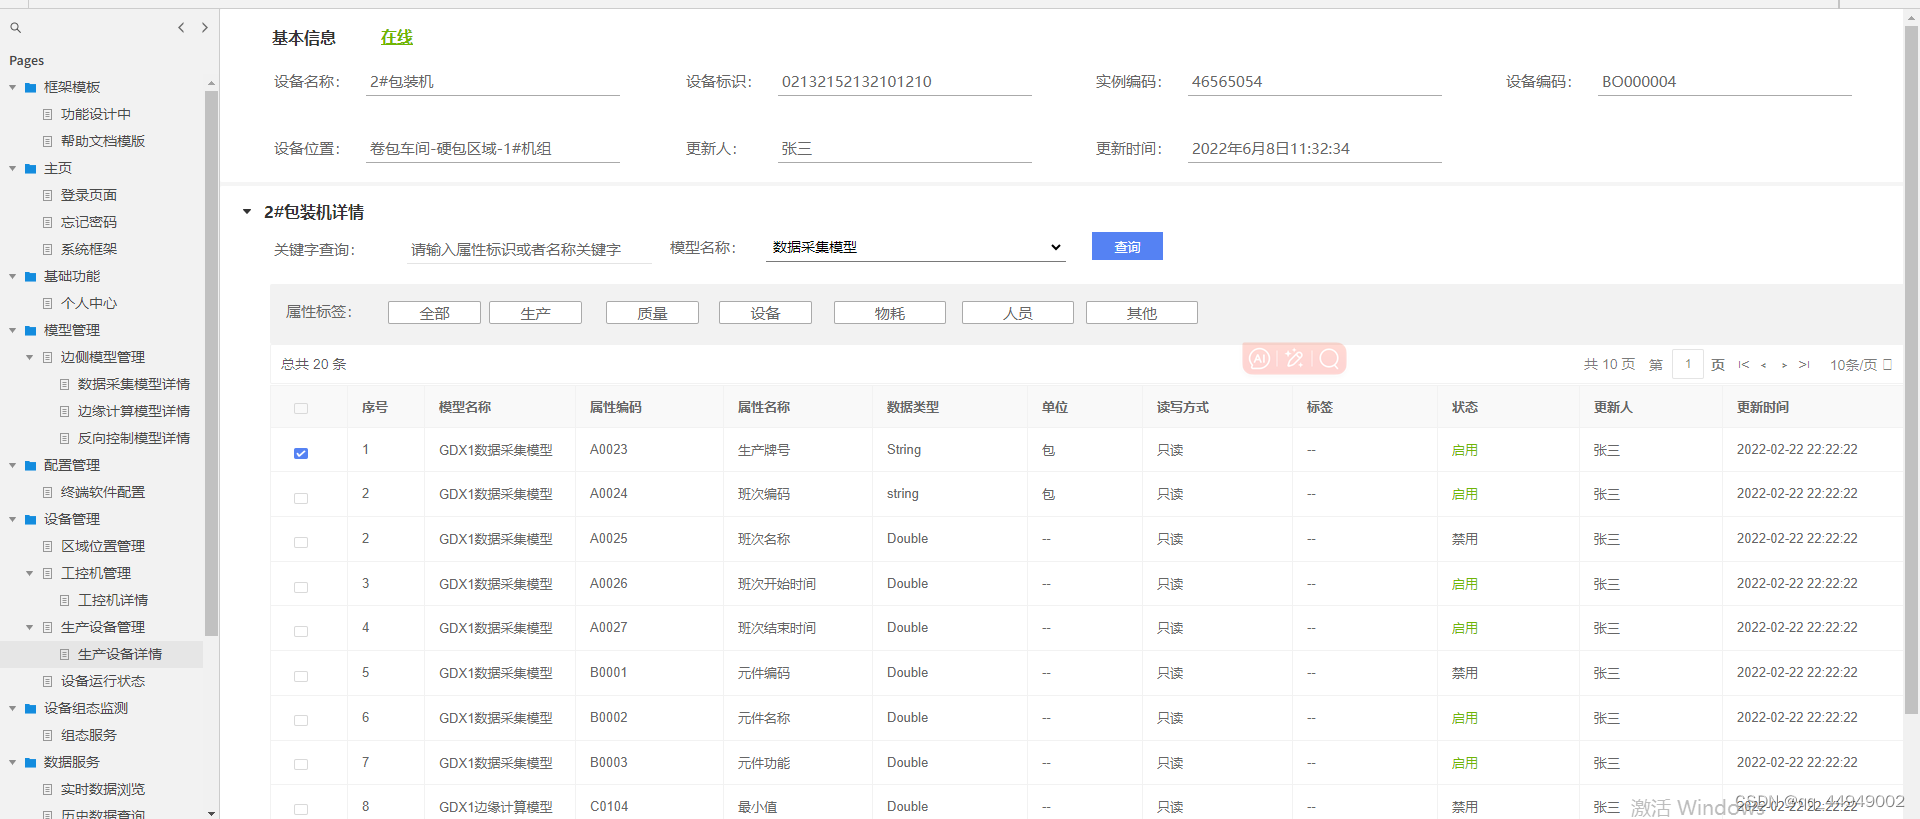Tick the checkbox for row B0001
1920x819 pixels.
point(301,676)
